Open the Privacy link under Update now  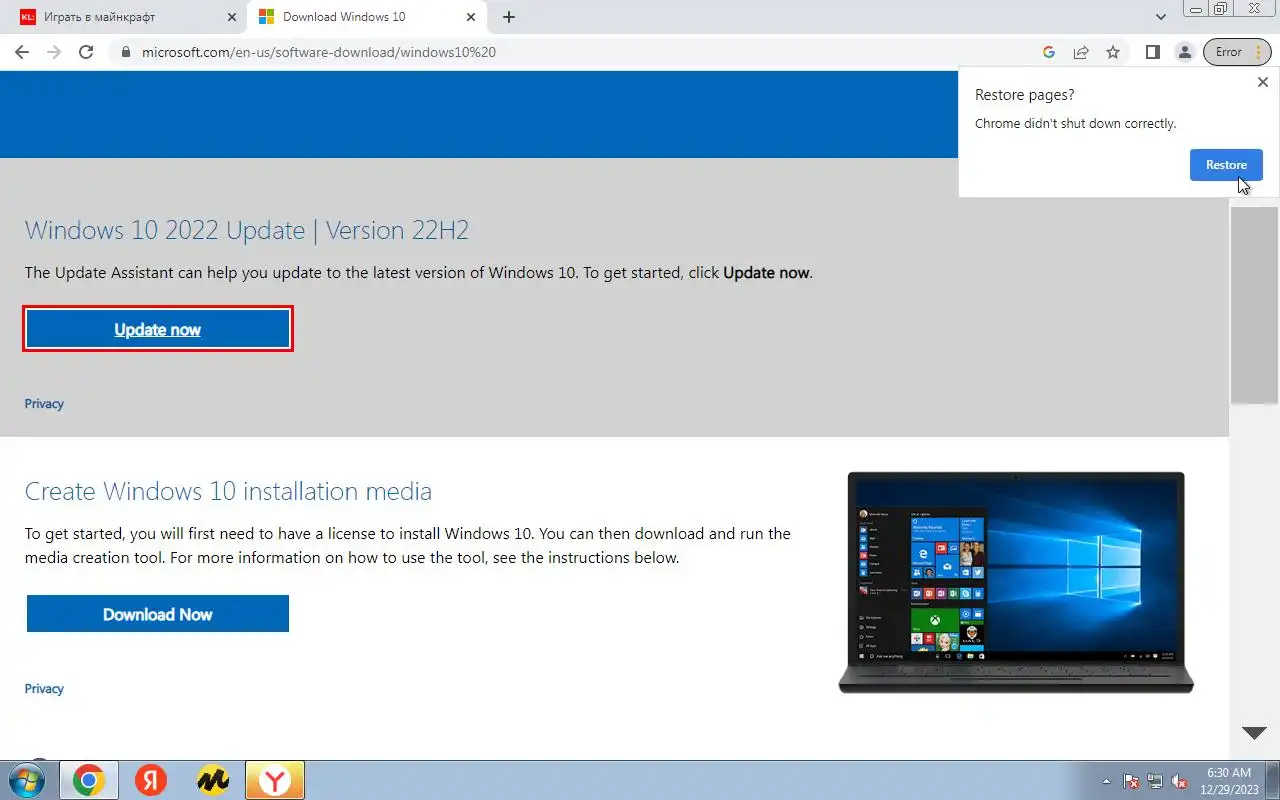tap(44, 404)
